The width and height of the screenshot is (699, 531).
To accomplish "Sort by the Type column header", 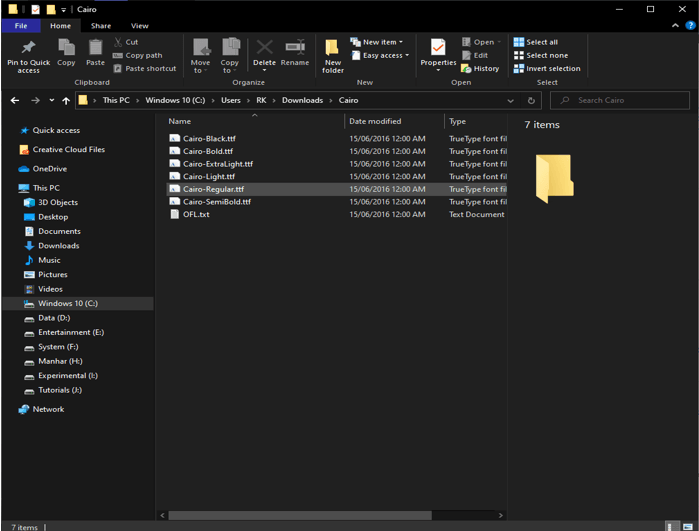I will 476,121.
